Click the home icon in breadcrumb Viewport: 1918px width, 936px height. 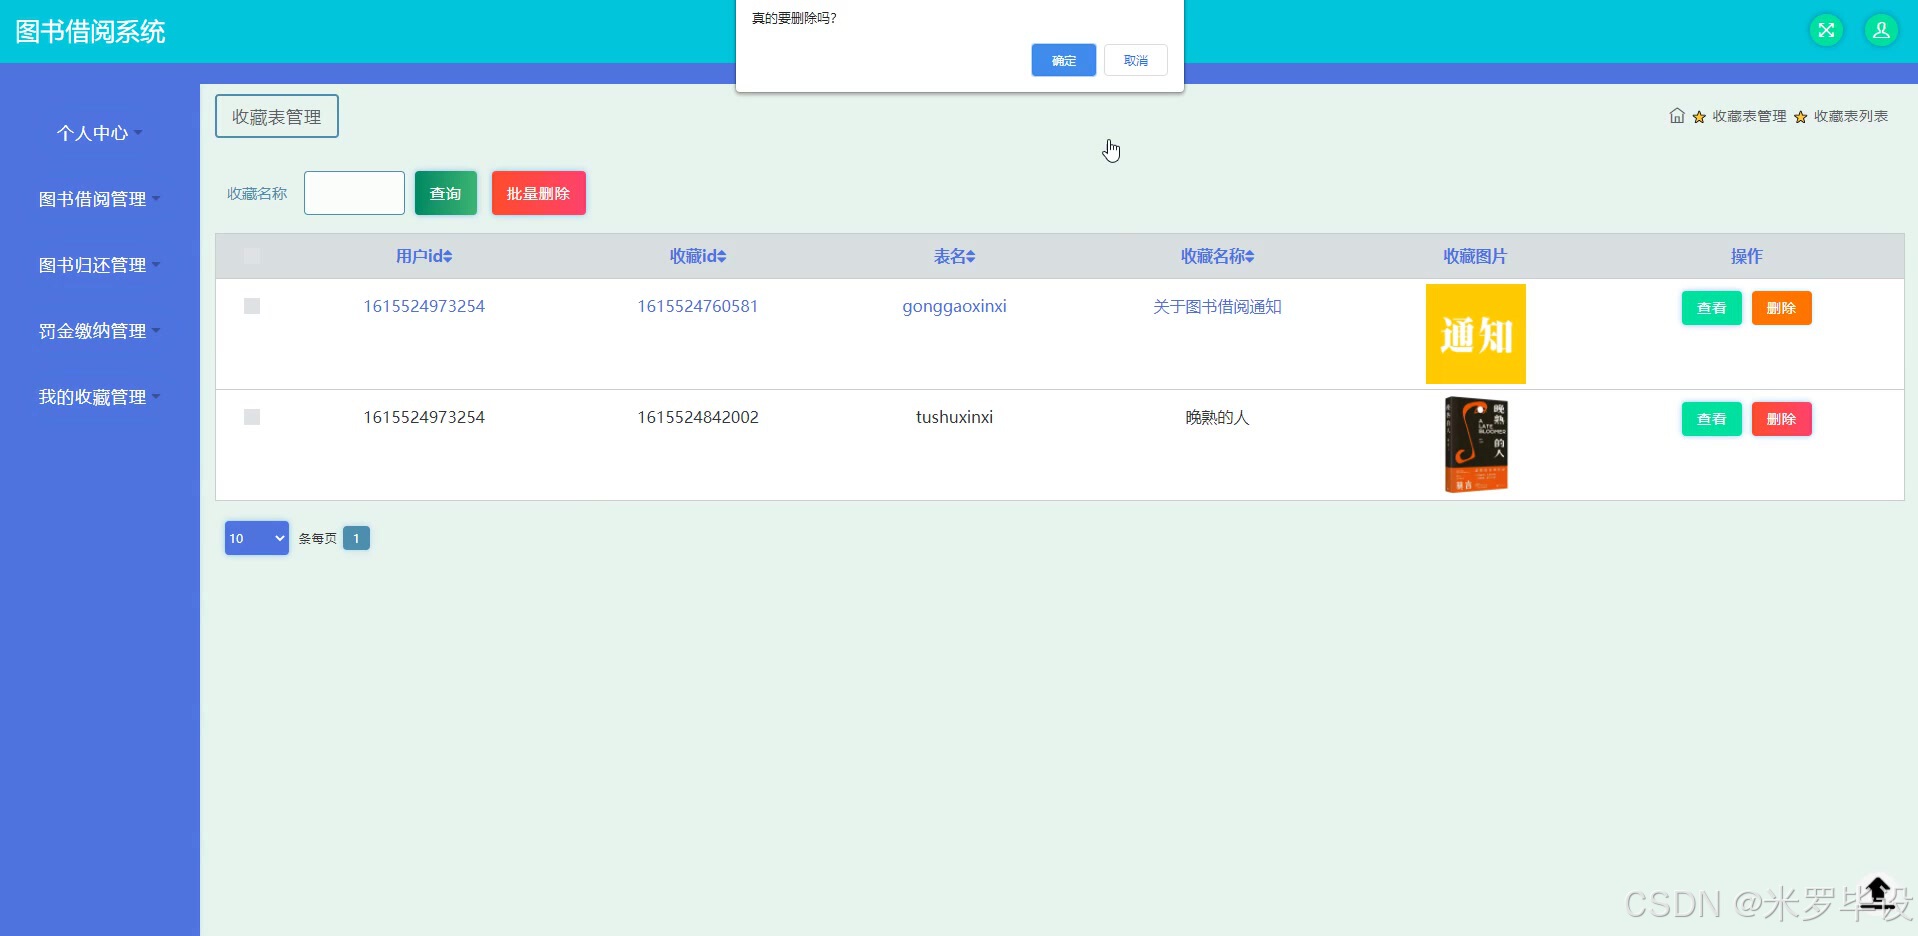click(1677, 116)
